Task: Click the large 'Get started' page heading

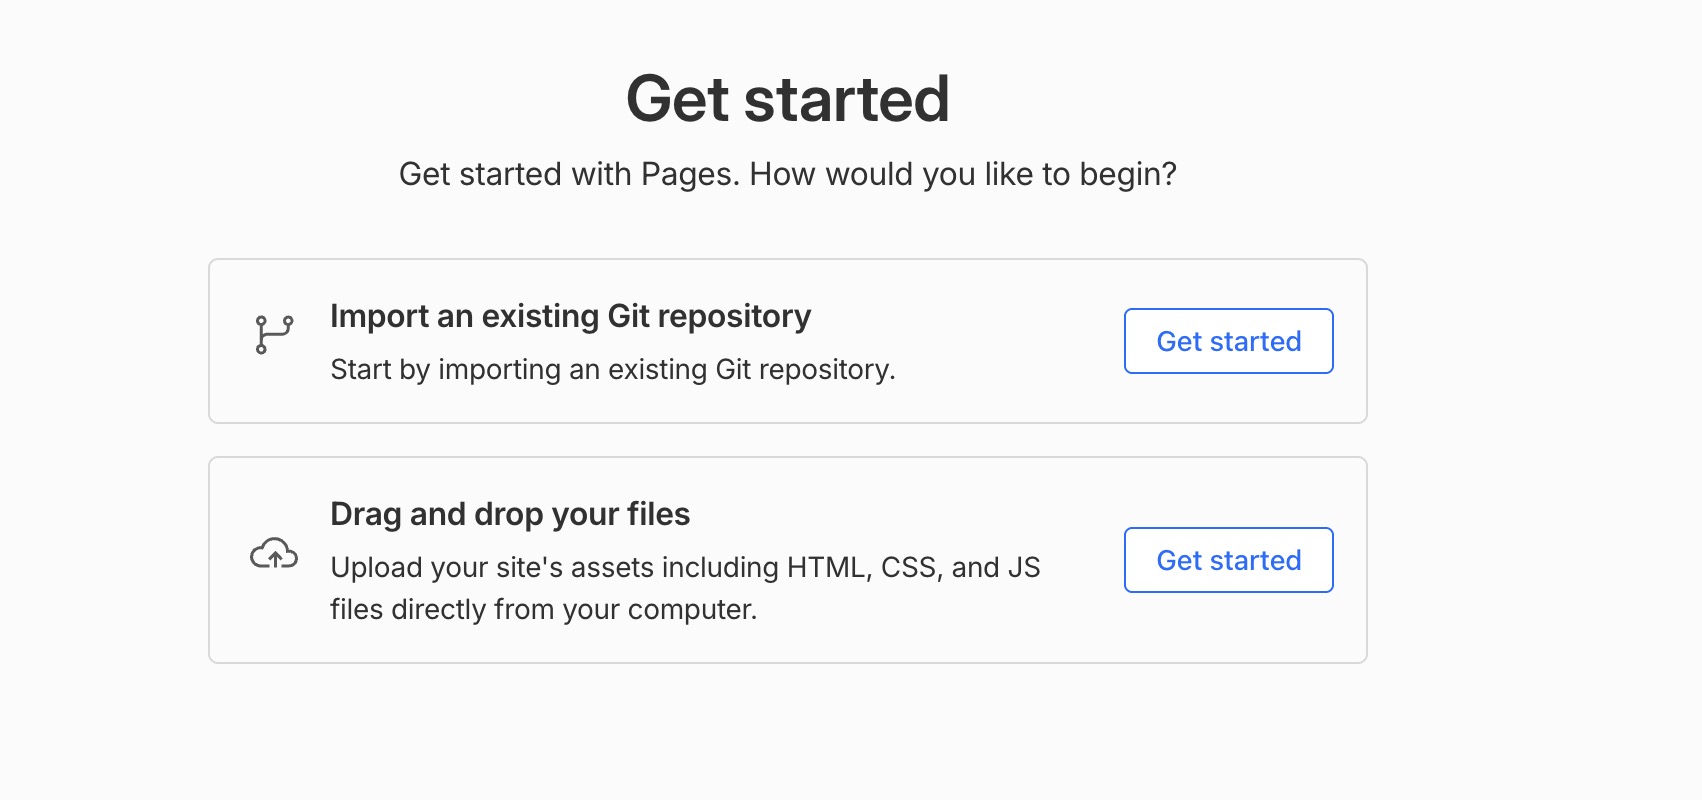Action: click(x=788, y=99)
